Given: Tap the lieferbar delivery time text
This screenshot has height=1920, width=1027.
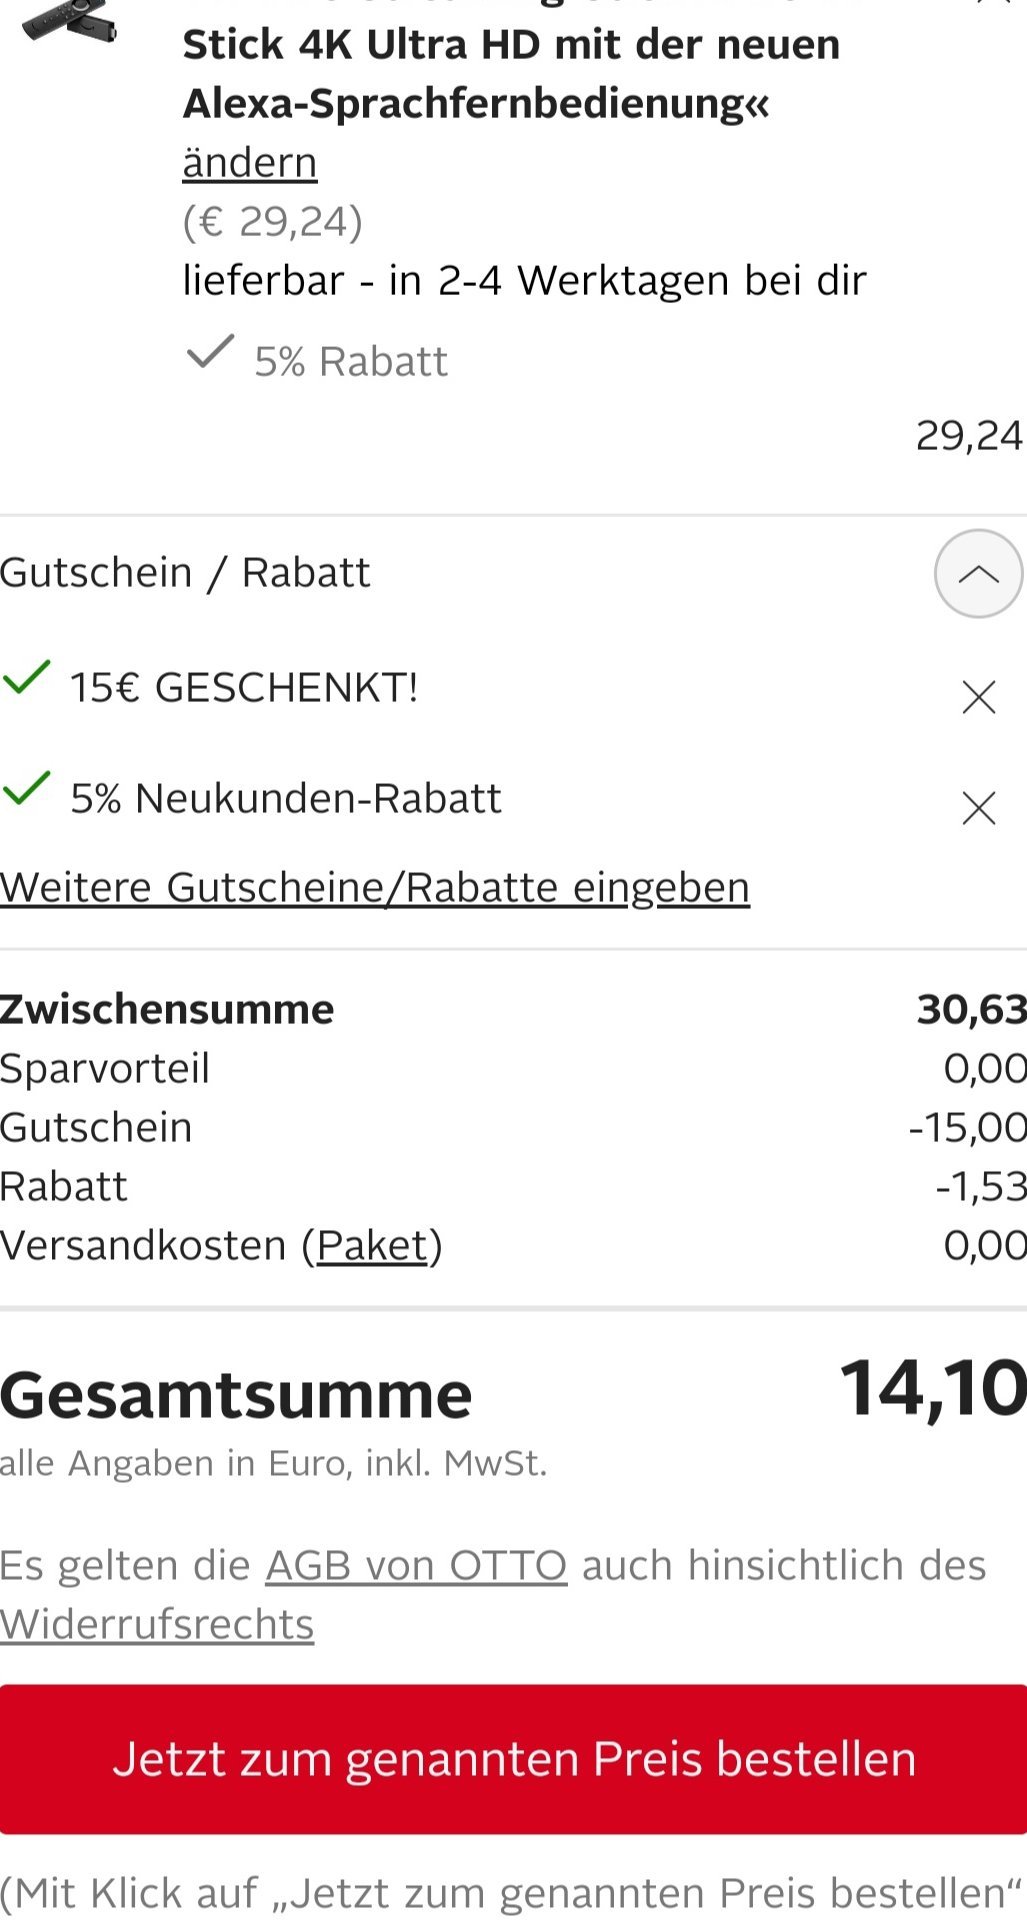Looking at the screenshot, I should (x=524, y=280).
